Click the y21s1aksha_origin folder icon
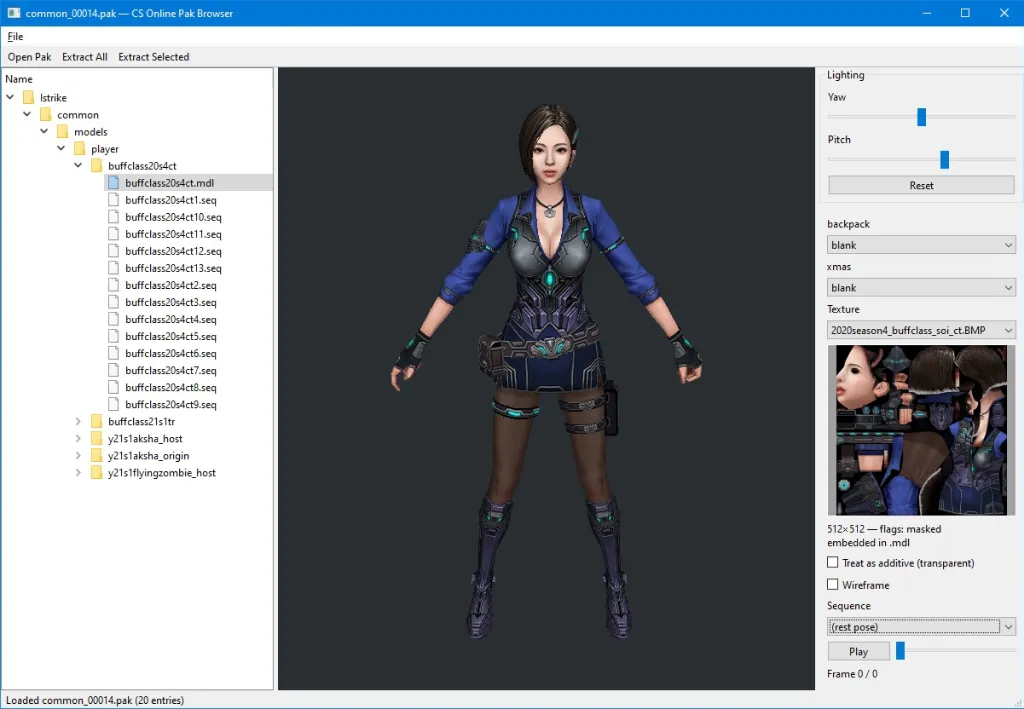1024x709 pixels. 96,456
